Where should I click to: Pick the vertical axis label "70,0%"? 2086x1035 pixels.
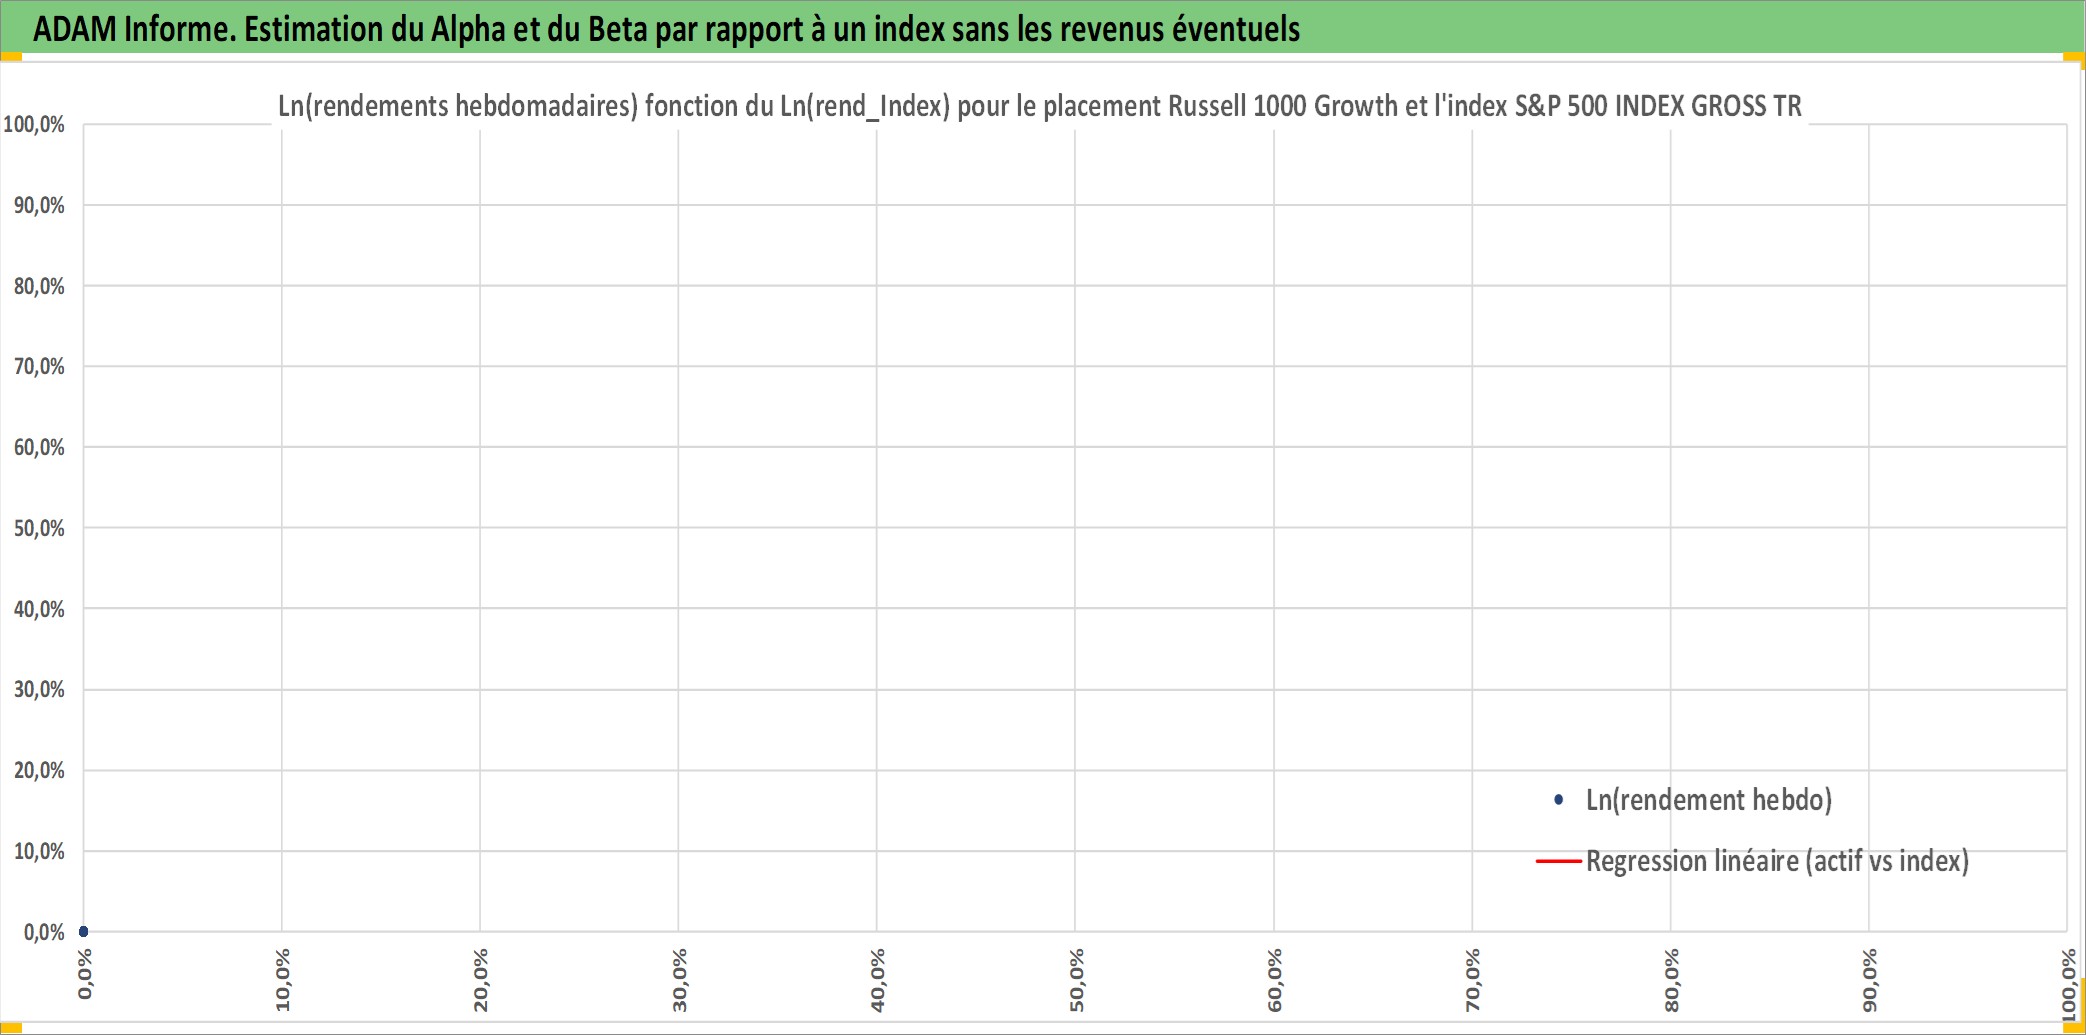pyautogui.click(x=39, y=366)
